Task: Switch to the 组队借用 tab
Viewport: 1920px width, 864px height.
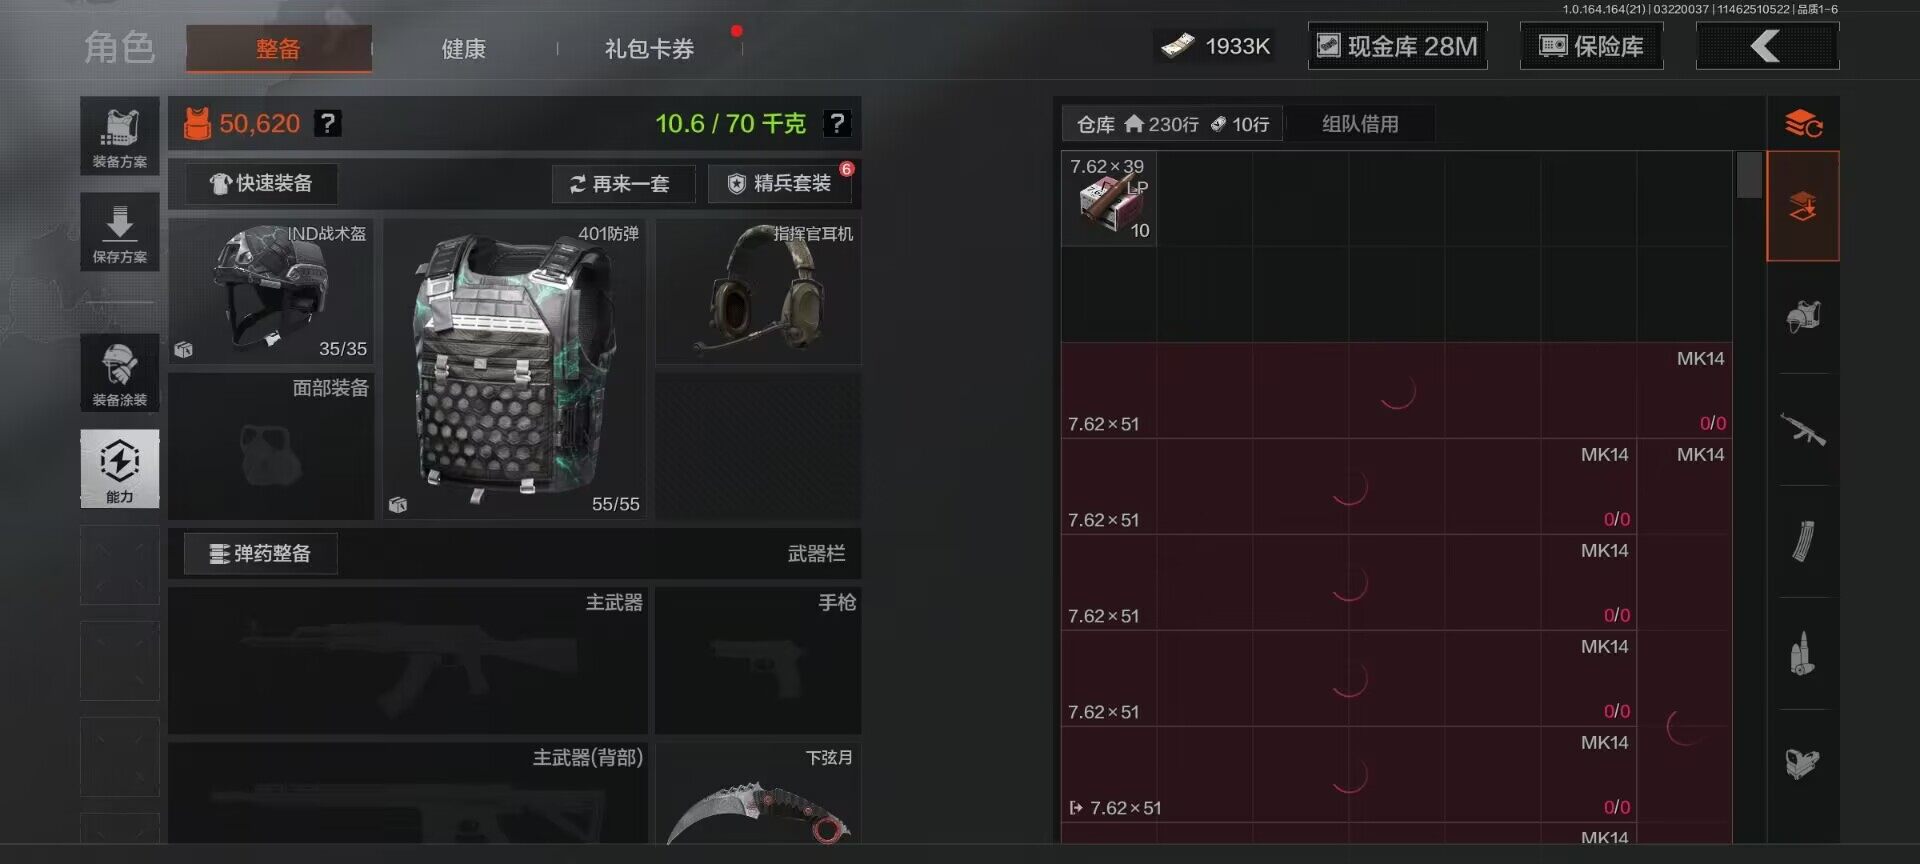Action: (x=1360, y=124)
